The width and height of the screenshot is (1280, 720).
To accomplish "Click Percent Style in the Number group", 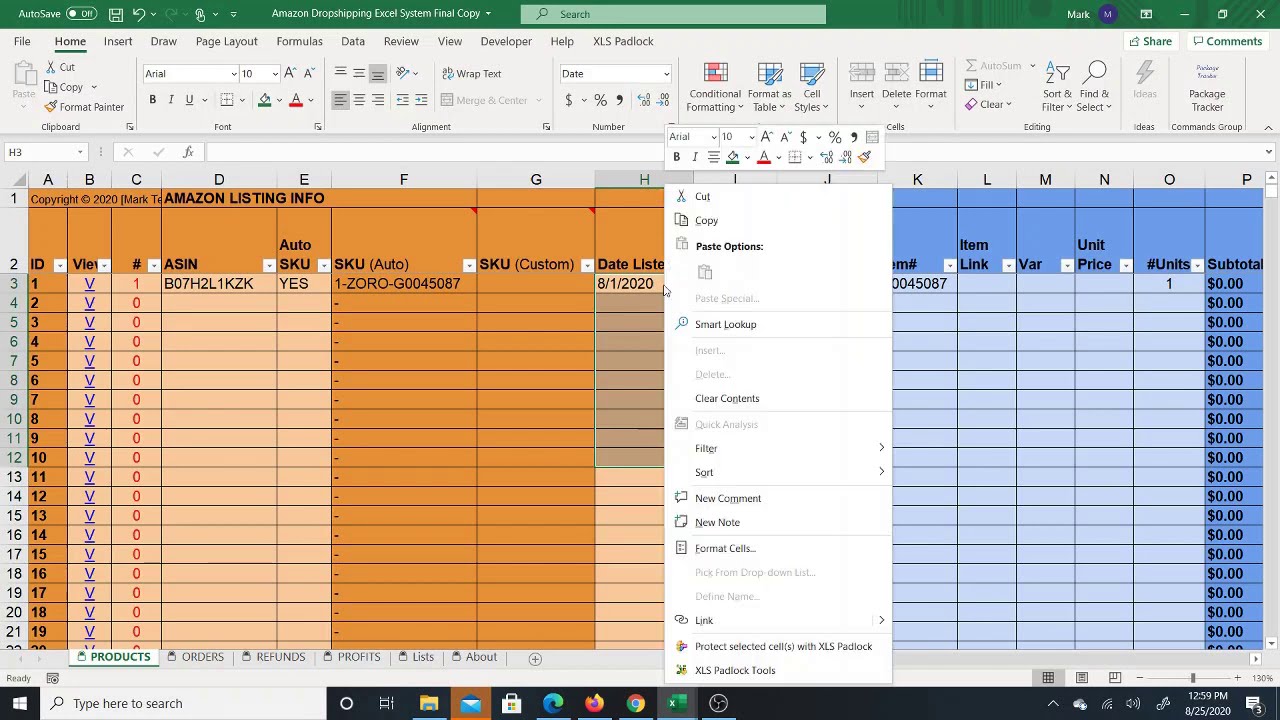I will click(600, 100).
